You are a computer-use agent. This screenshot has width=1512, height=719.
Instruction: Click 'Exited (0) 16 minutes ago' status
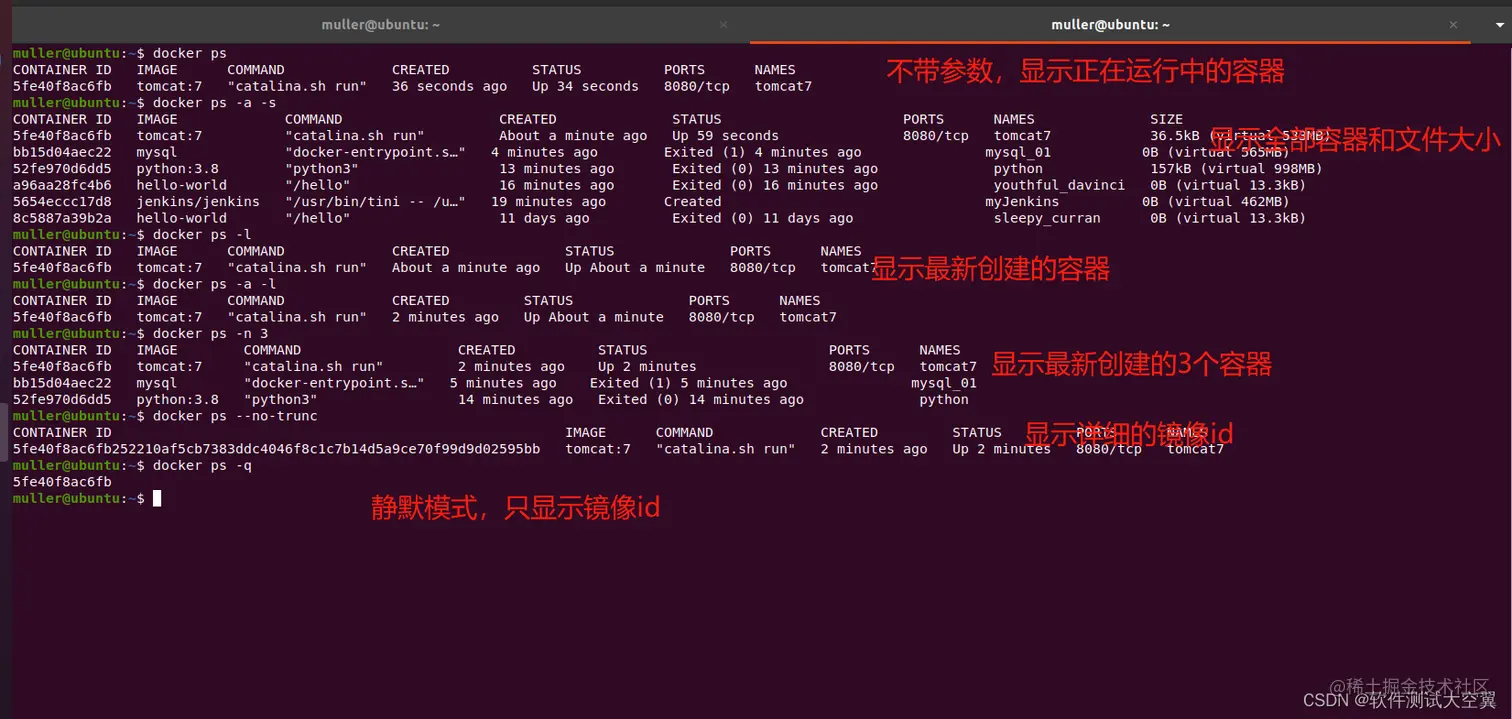pyautogui.click(x=775, y=185)
